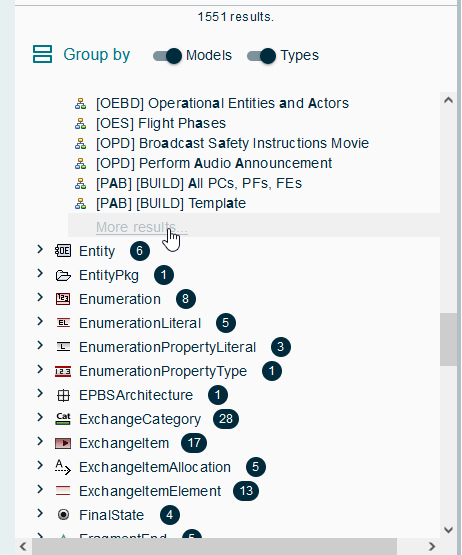Open [OEBD] Operational Entities and Actors
The image size is (462, 555).
(x=222, y=103)
